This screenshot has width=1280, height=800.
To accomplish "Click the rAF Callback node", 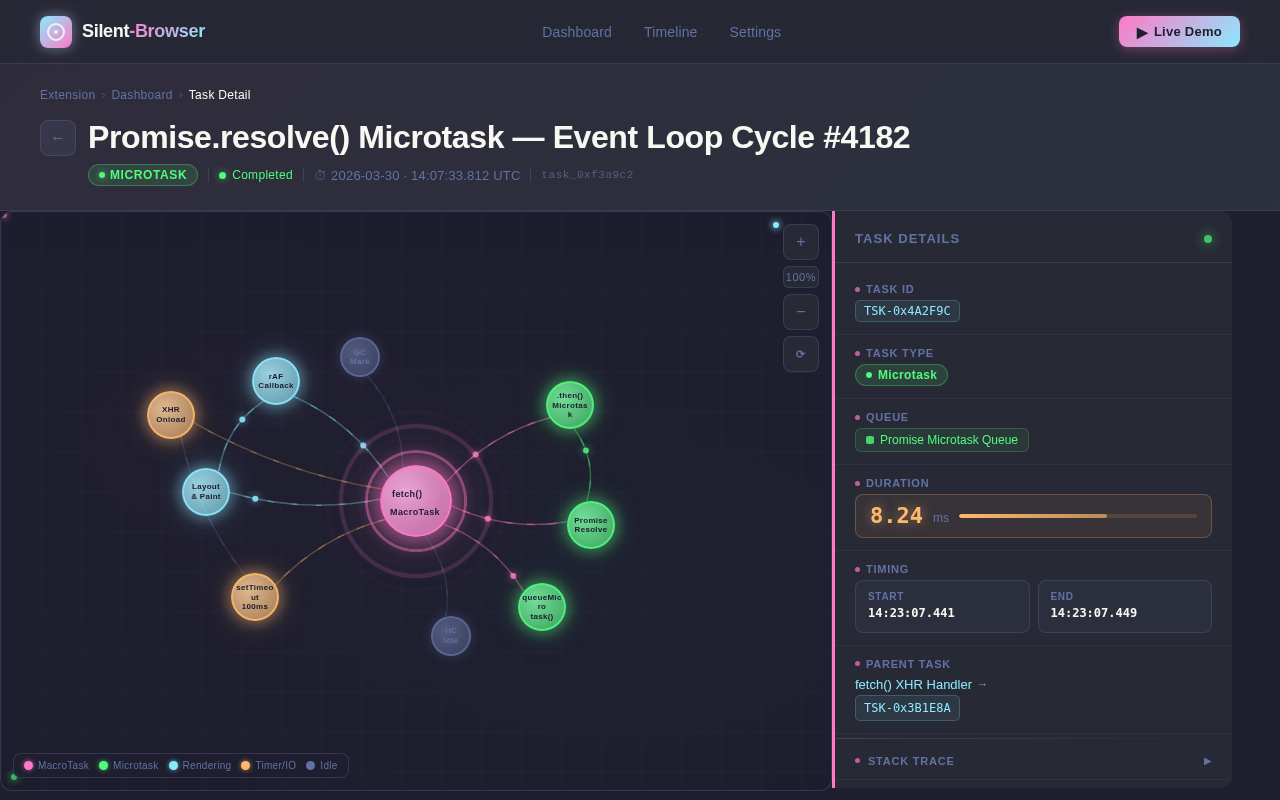I will click(x=275, y=381).
